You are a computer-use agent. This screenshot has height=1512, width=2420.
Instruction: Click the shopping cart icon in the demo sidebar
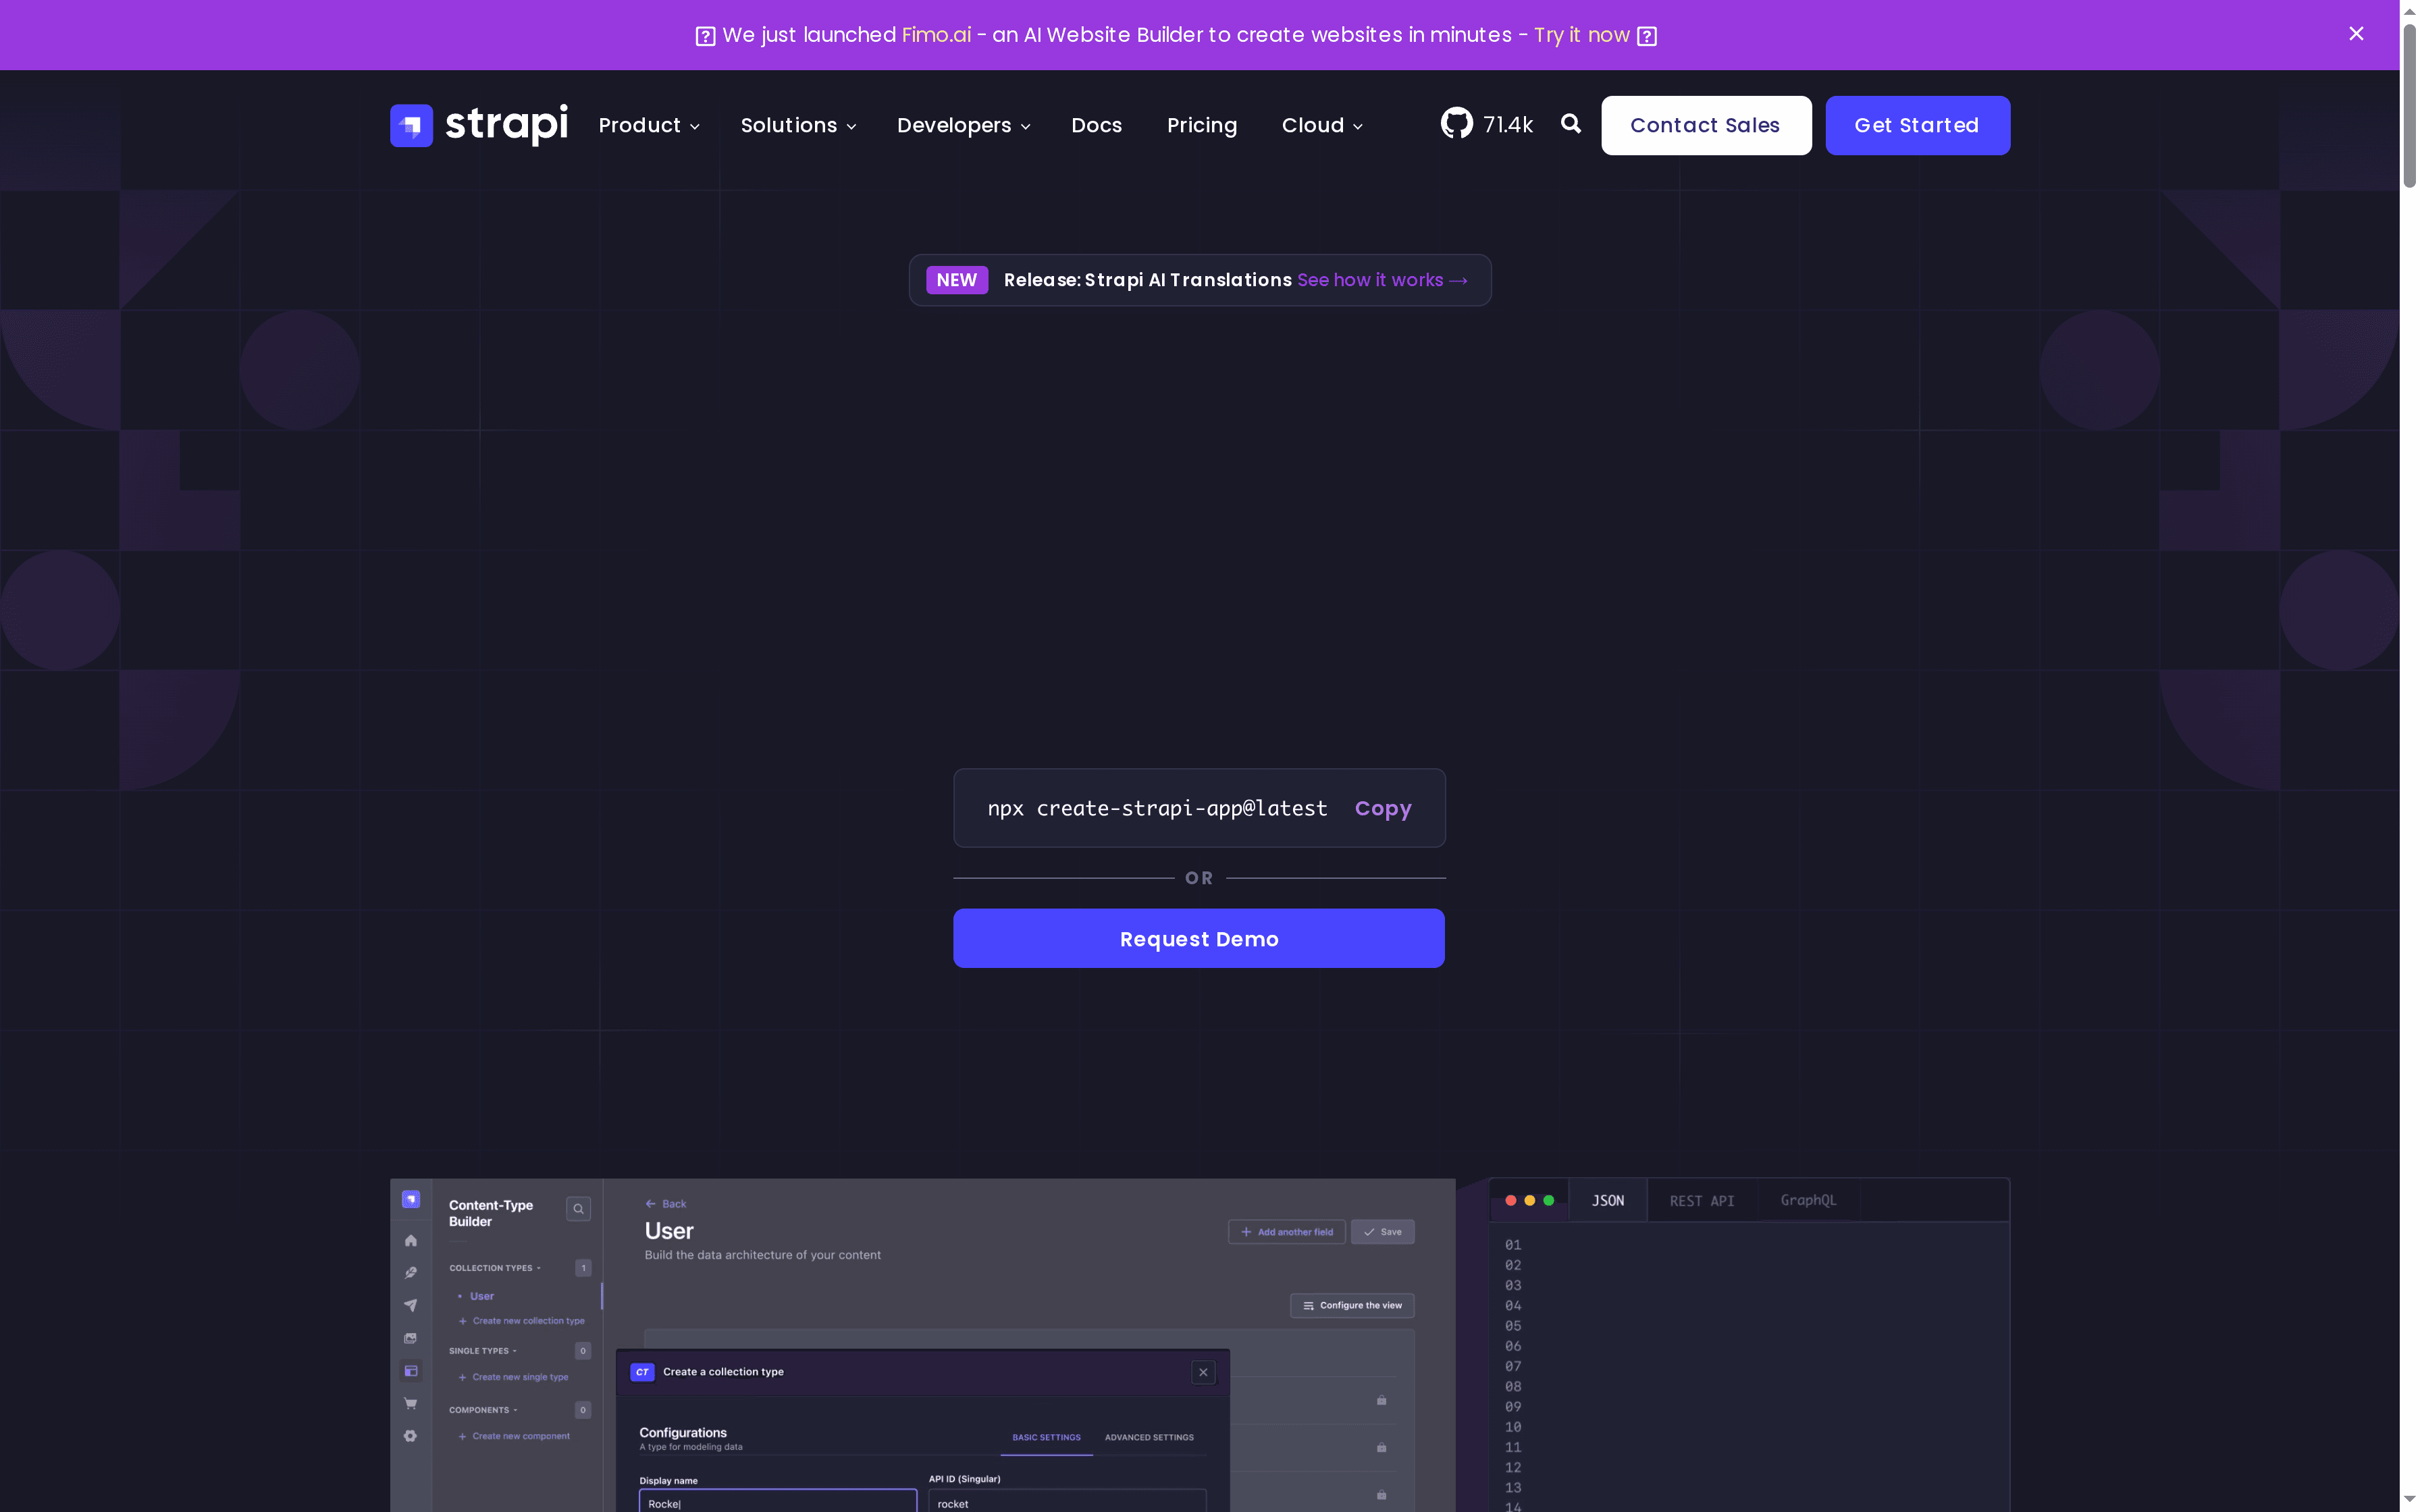pyautogui.click(x=410, y=1403)
